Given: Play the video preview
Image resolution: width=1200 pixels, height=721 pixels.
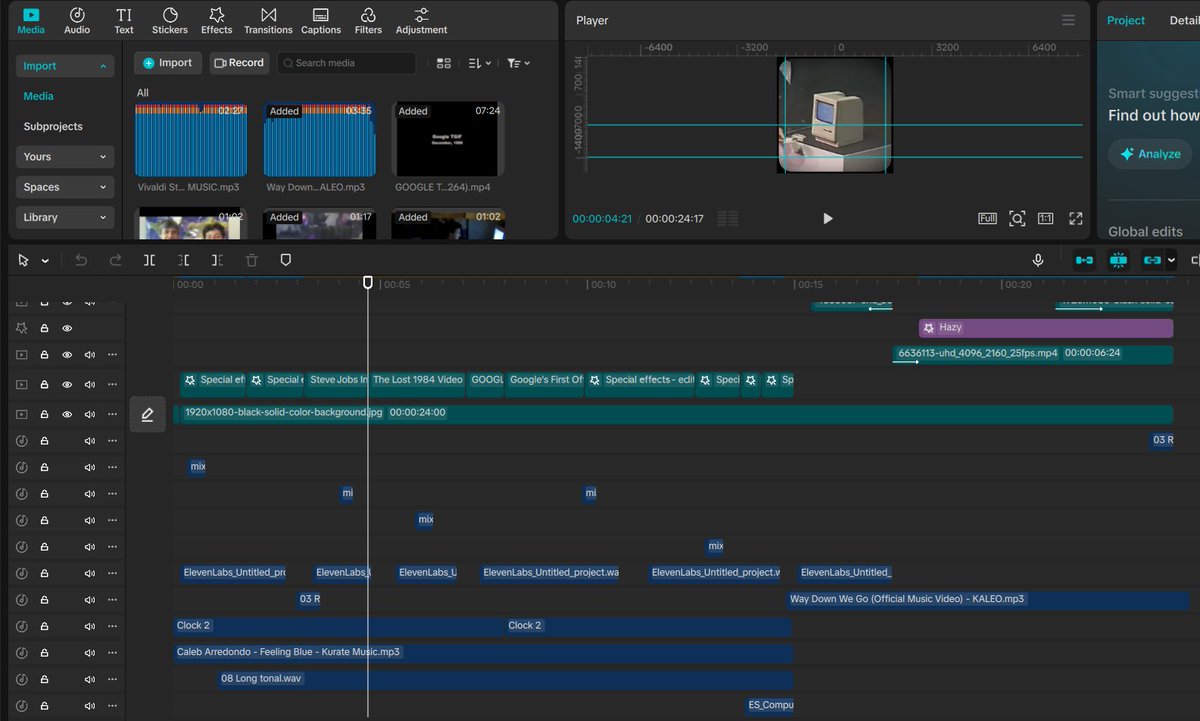Looking at the screenshot, I should 827,218.
